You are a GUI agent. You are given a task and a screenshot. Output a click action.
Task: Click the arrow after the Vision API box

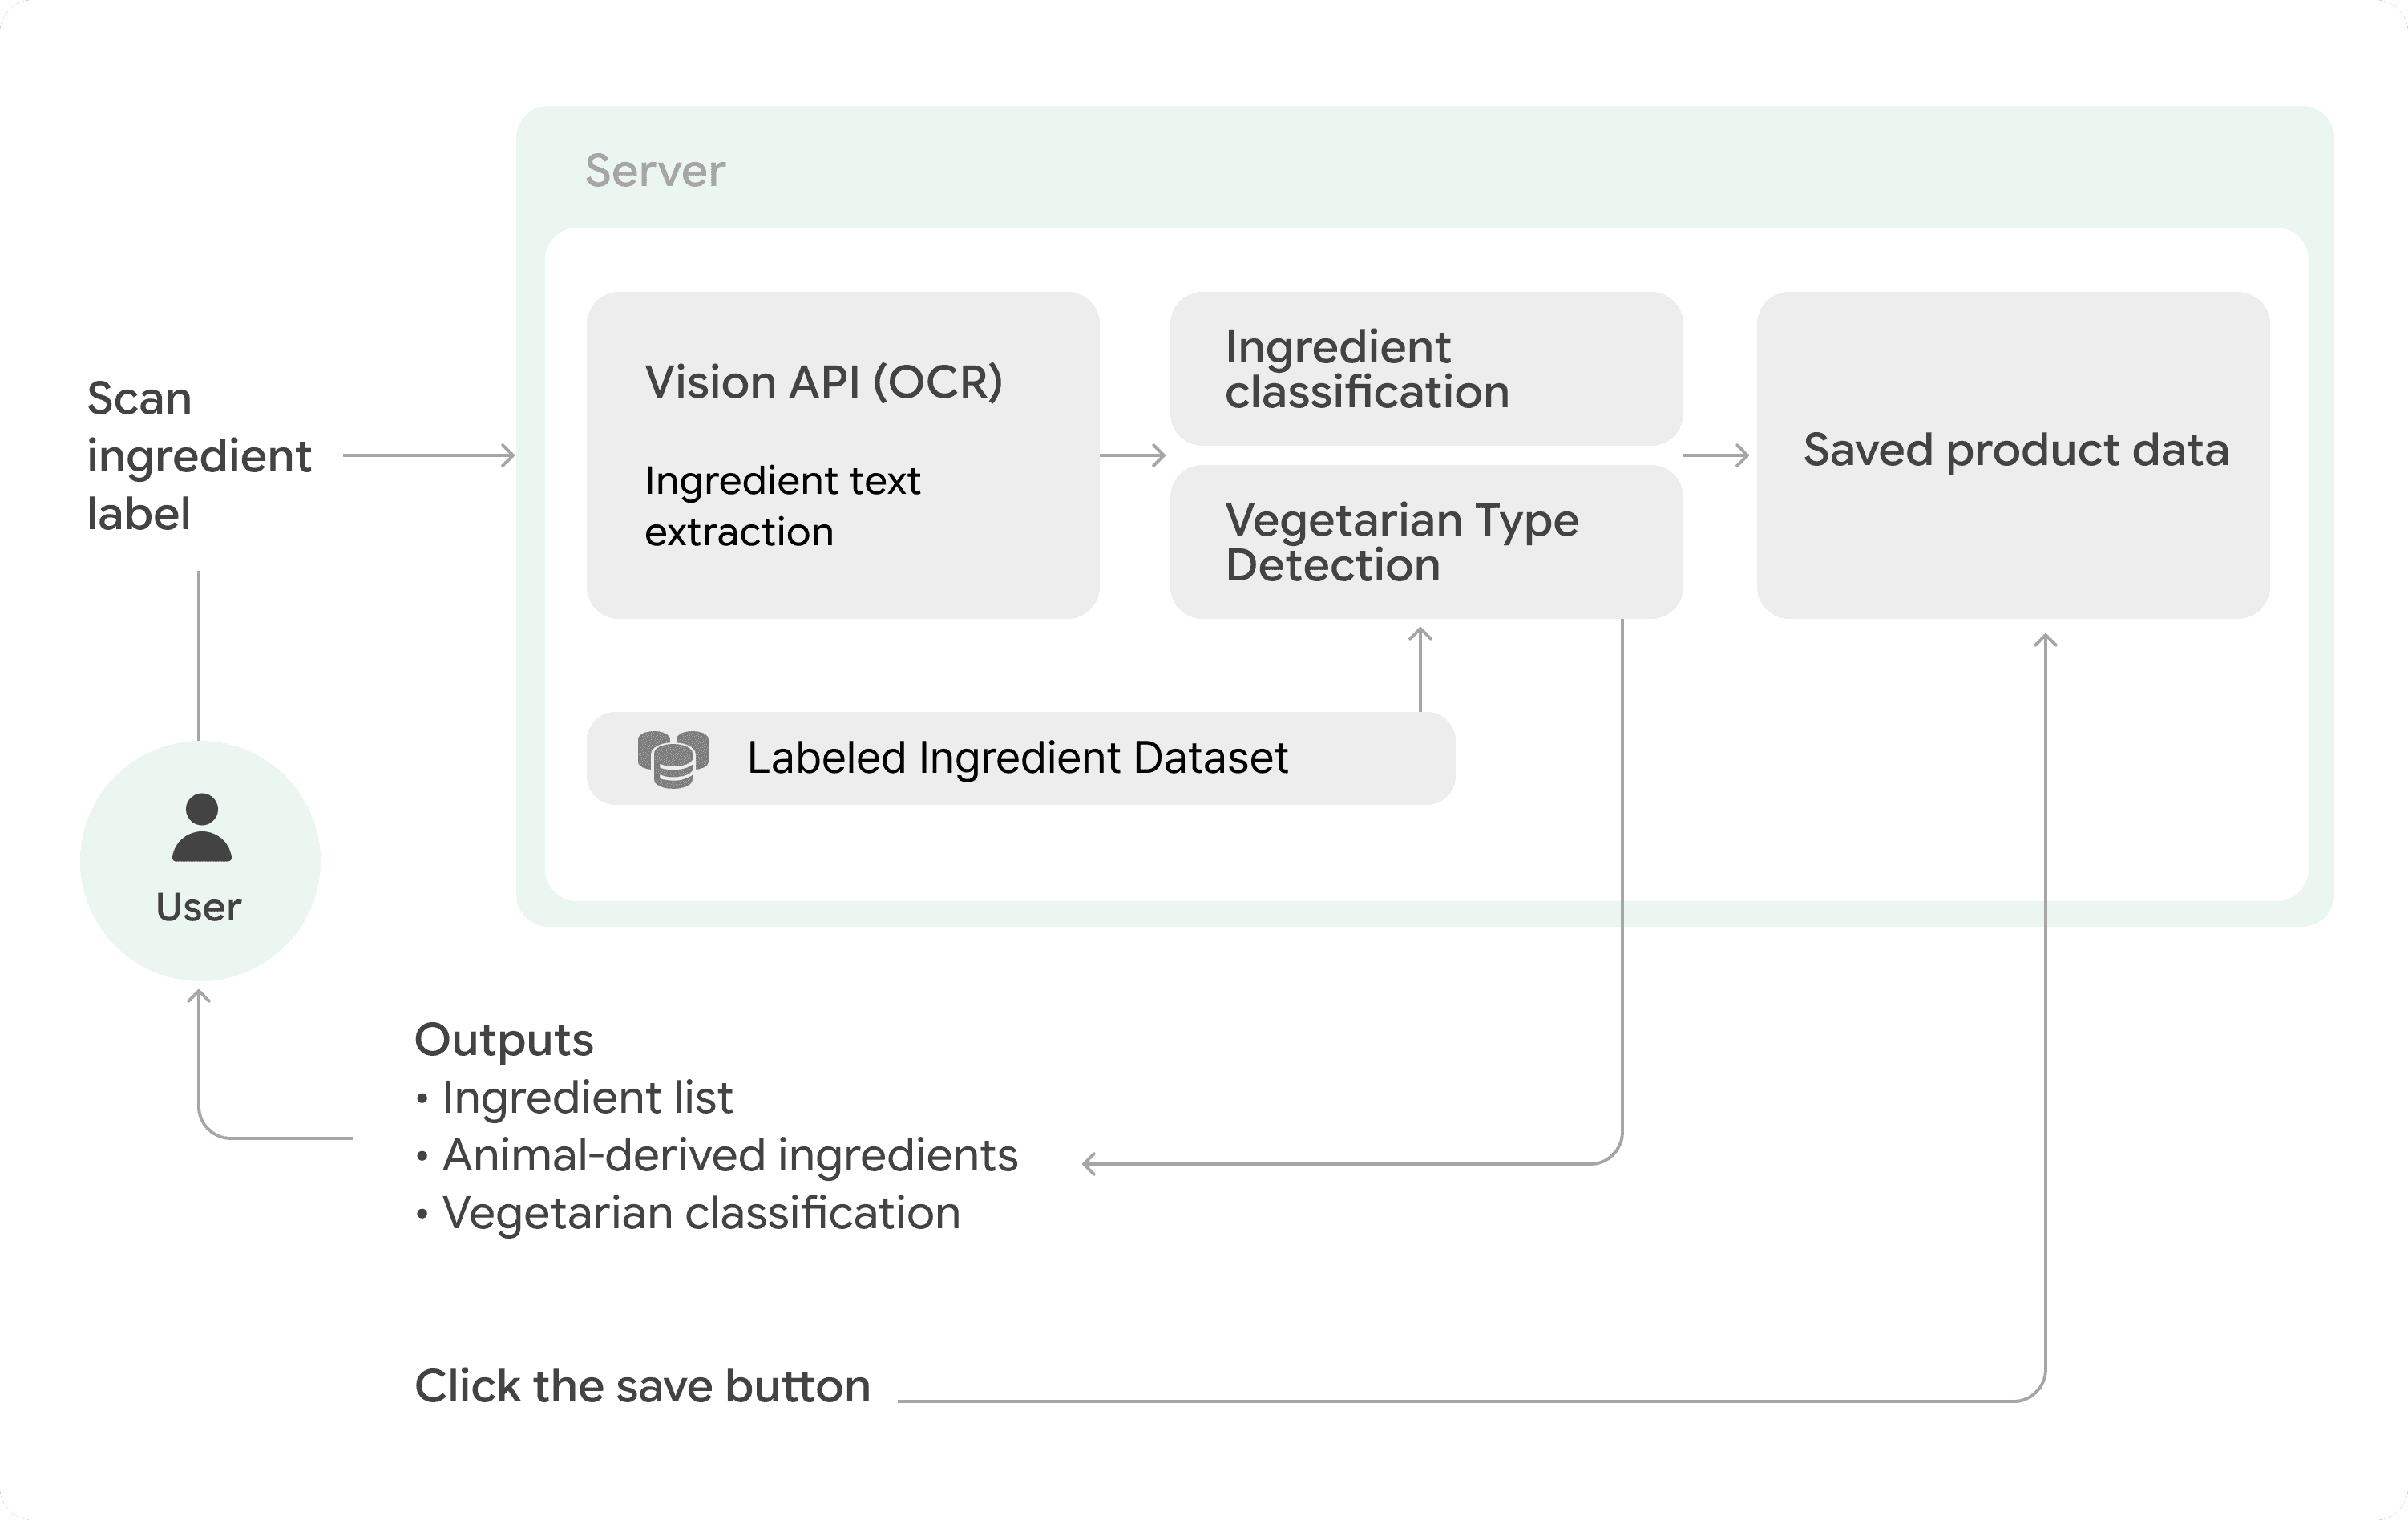1133,455
